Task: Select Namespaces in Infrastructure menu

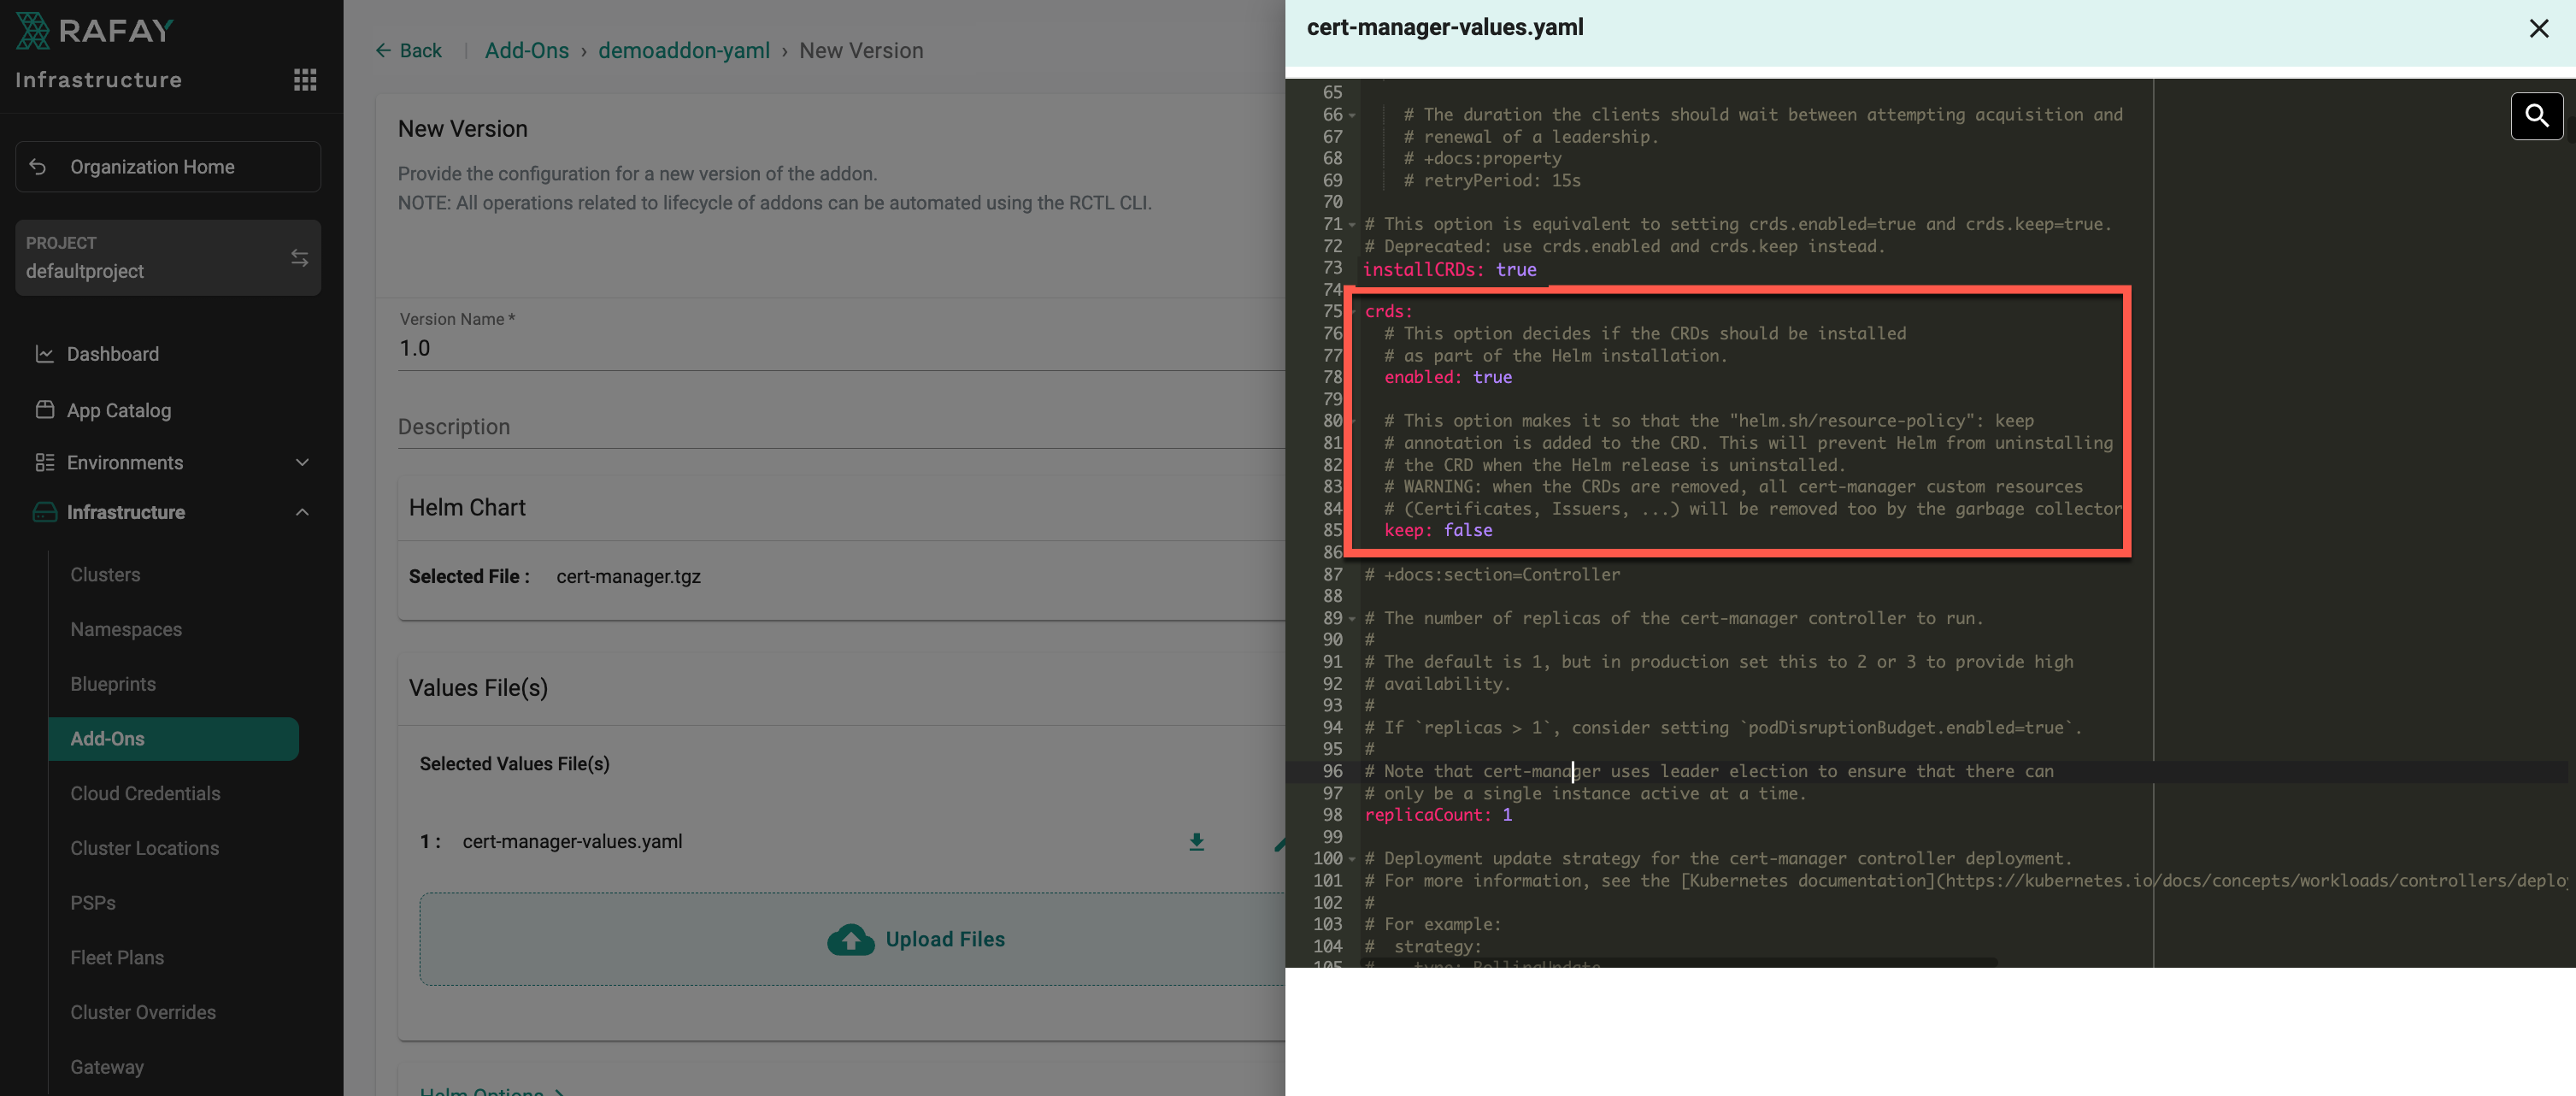Action: (x=126, y=629)
